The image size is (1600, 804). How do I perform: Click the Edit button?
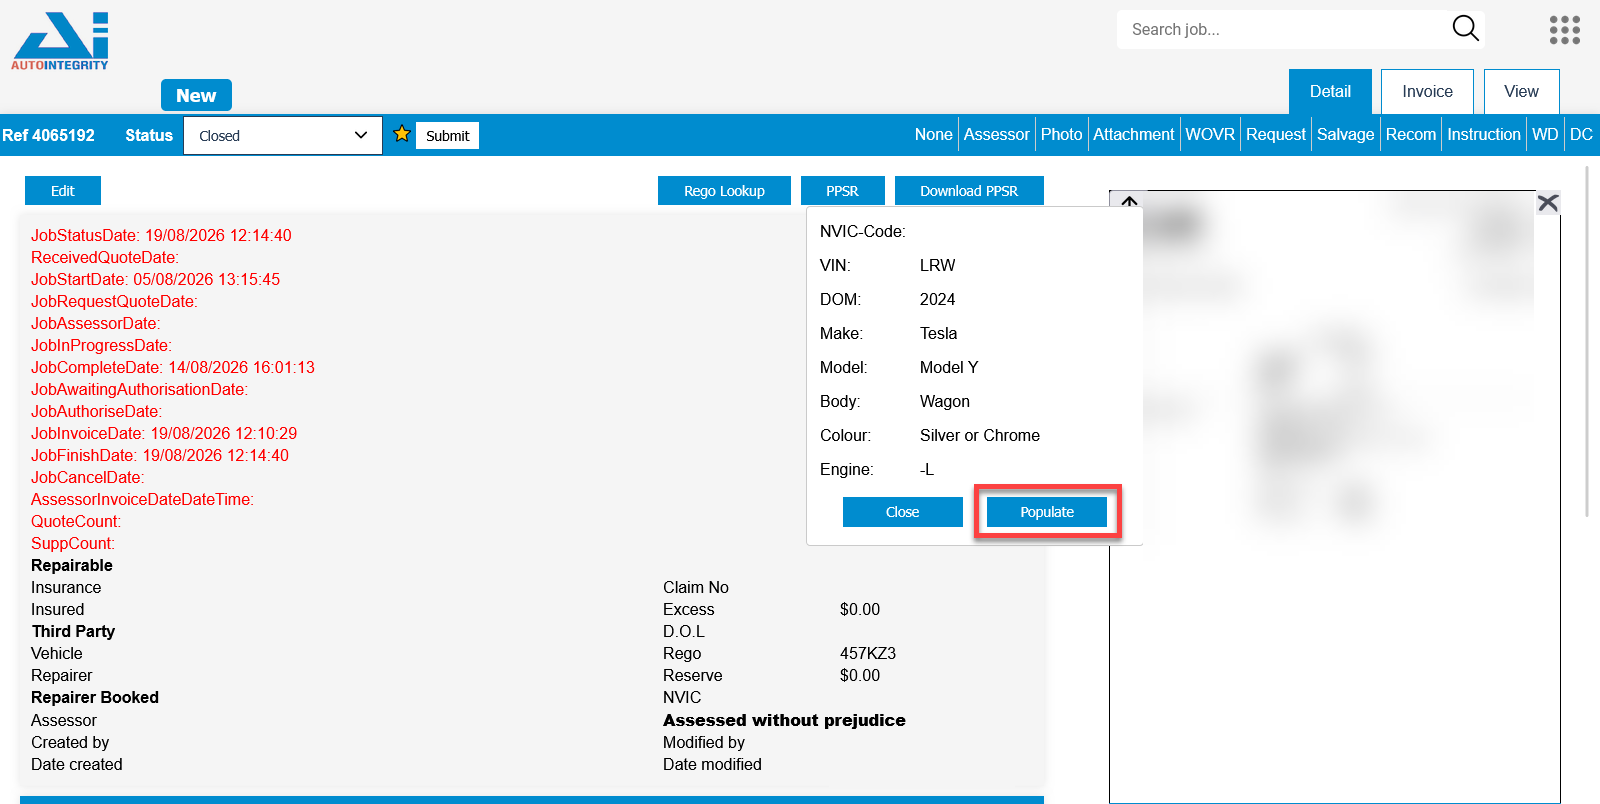pyautogui.click(x=63, y=191)
